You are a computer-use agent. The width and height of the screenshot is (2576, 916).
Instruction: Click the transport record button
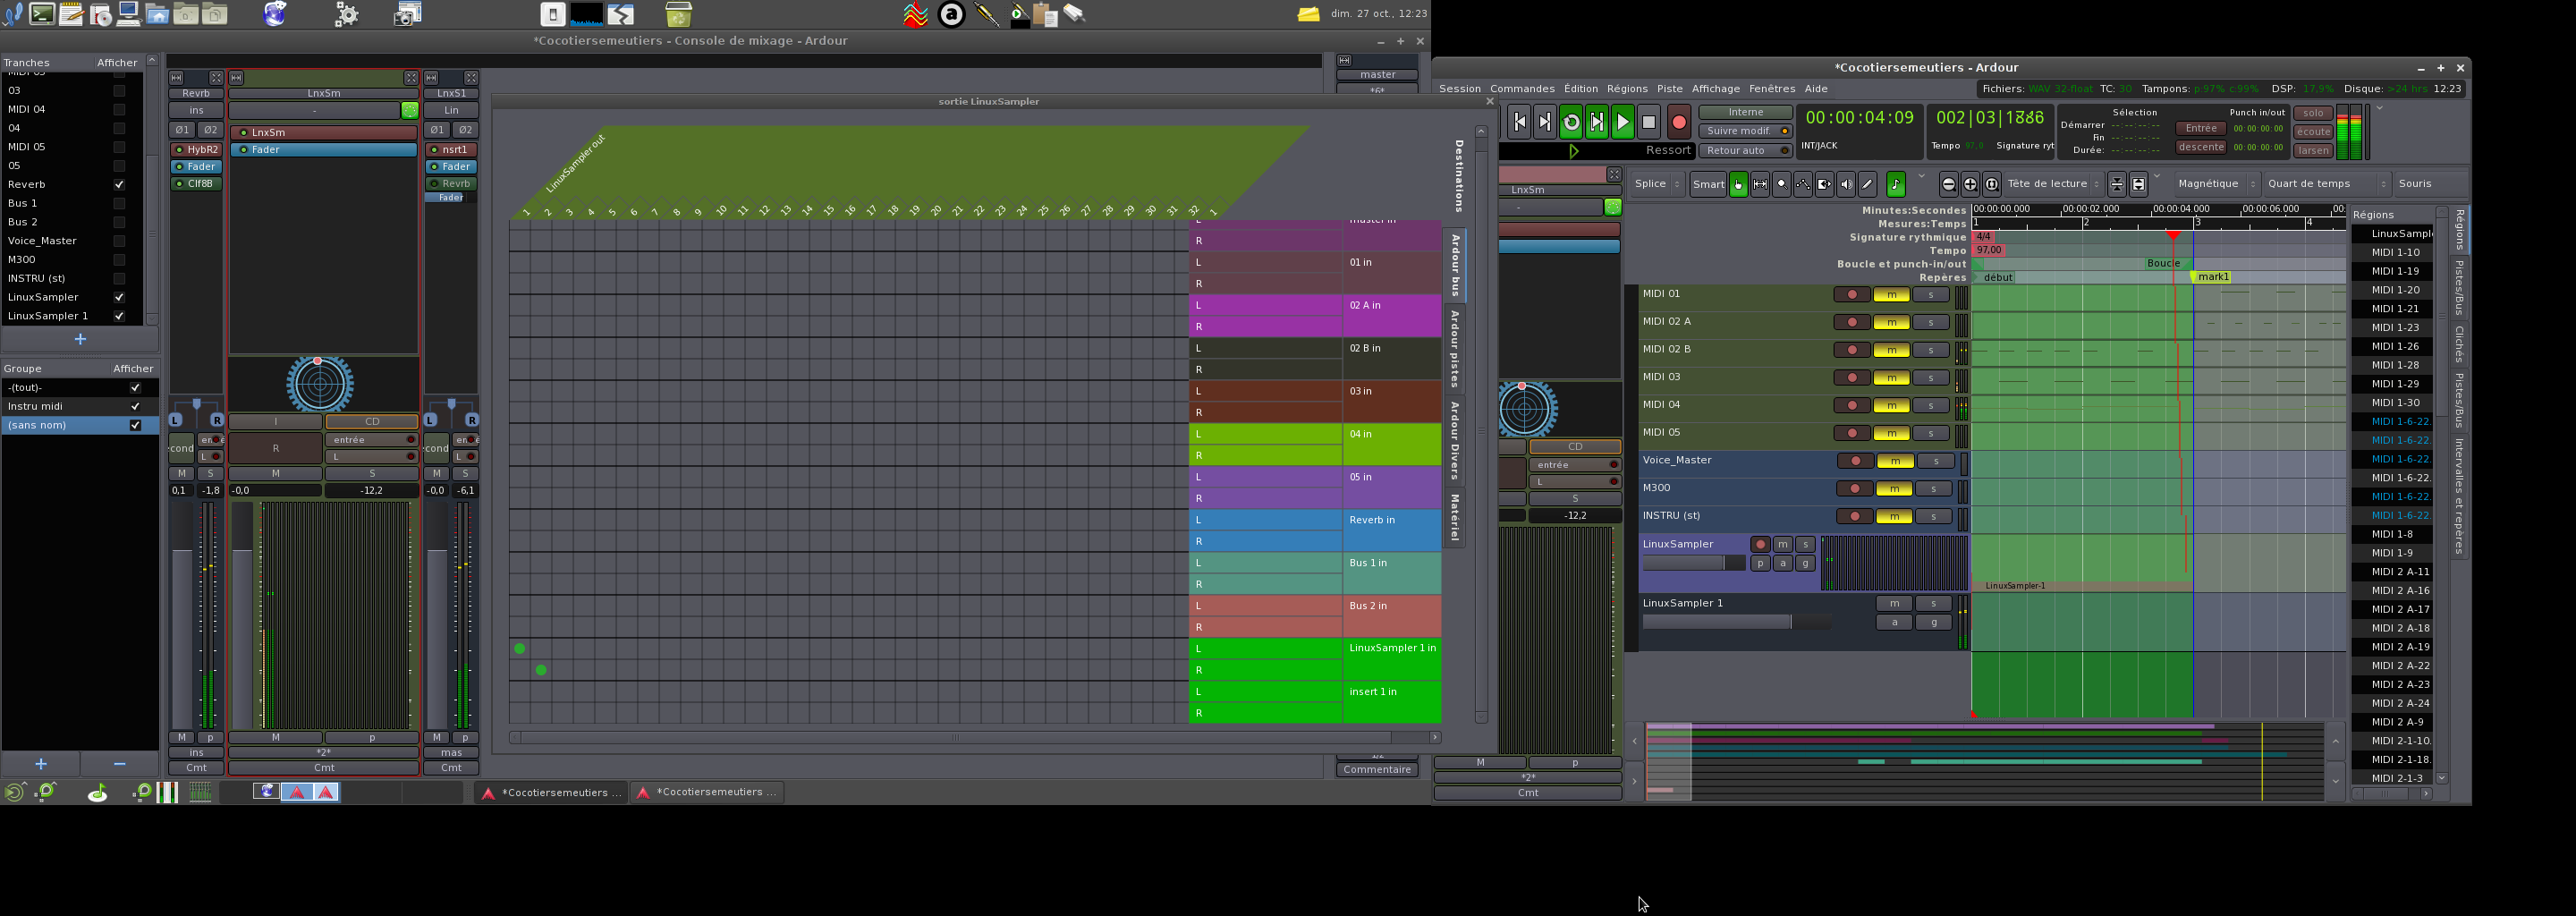coord(1678,123)
